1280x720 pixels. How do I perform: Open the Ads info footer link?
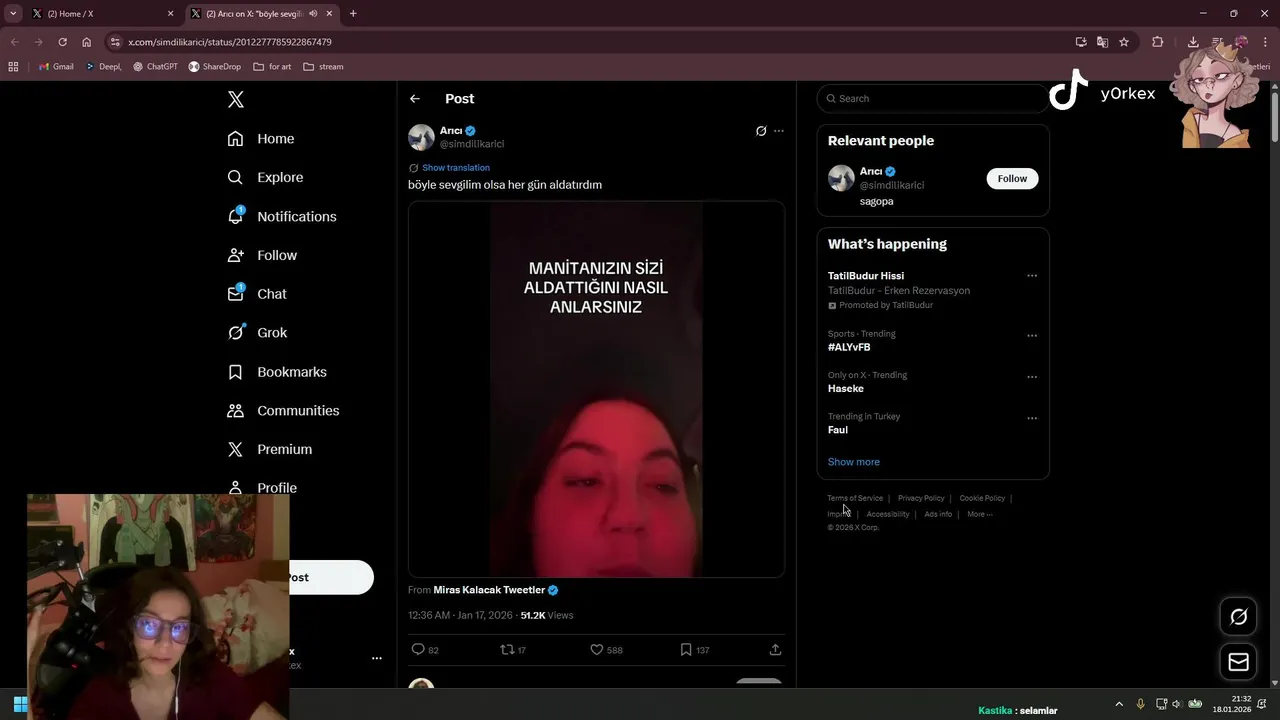[938, 514]
